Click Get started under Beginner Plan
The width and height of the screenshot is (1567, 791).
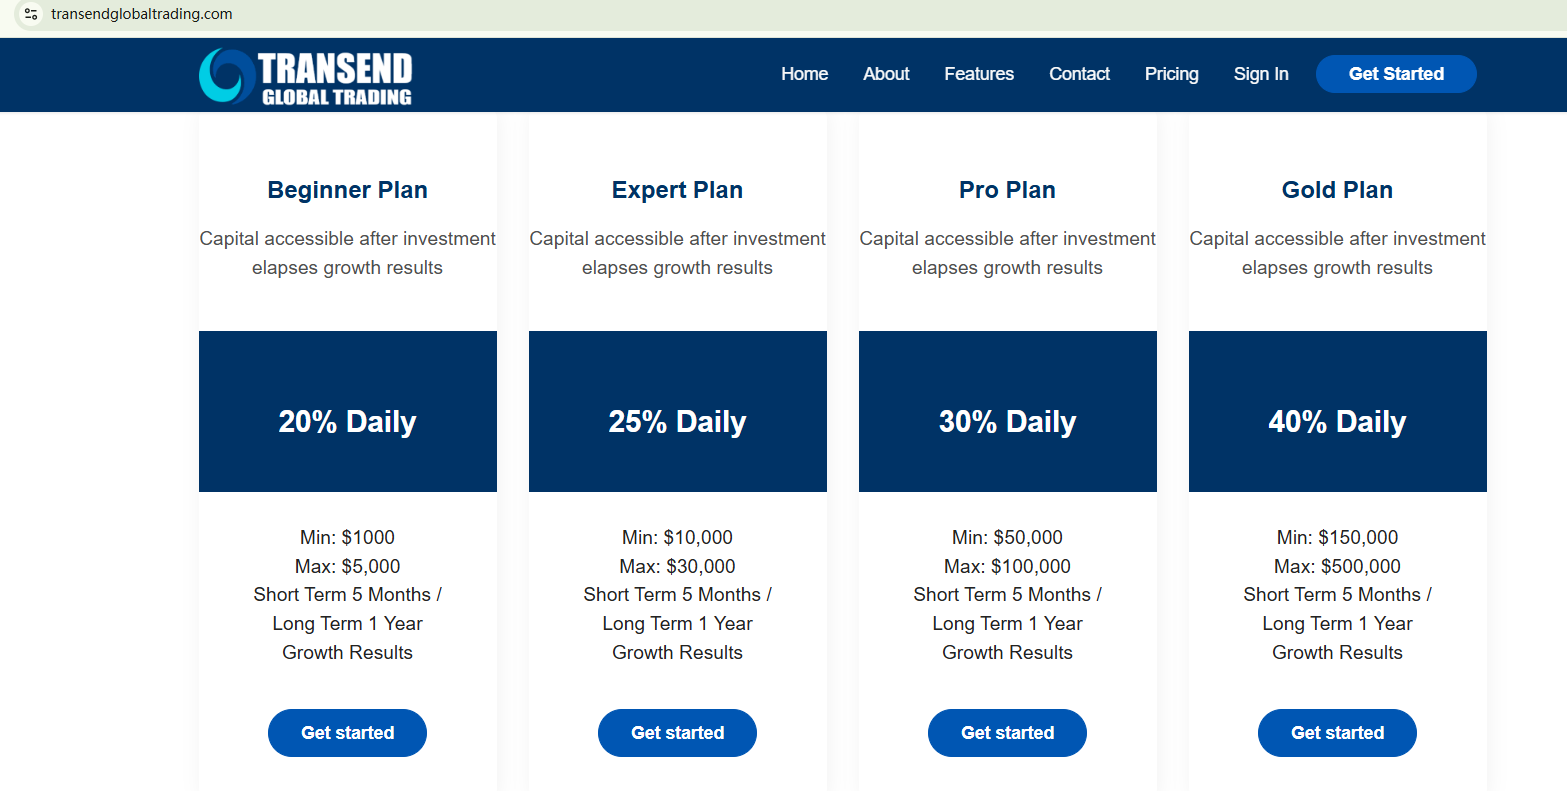pos(347,733)
